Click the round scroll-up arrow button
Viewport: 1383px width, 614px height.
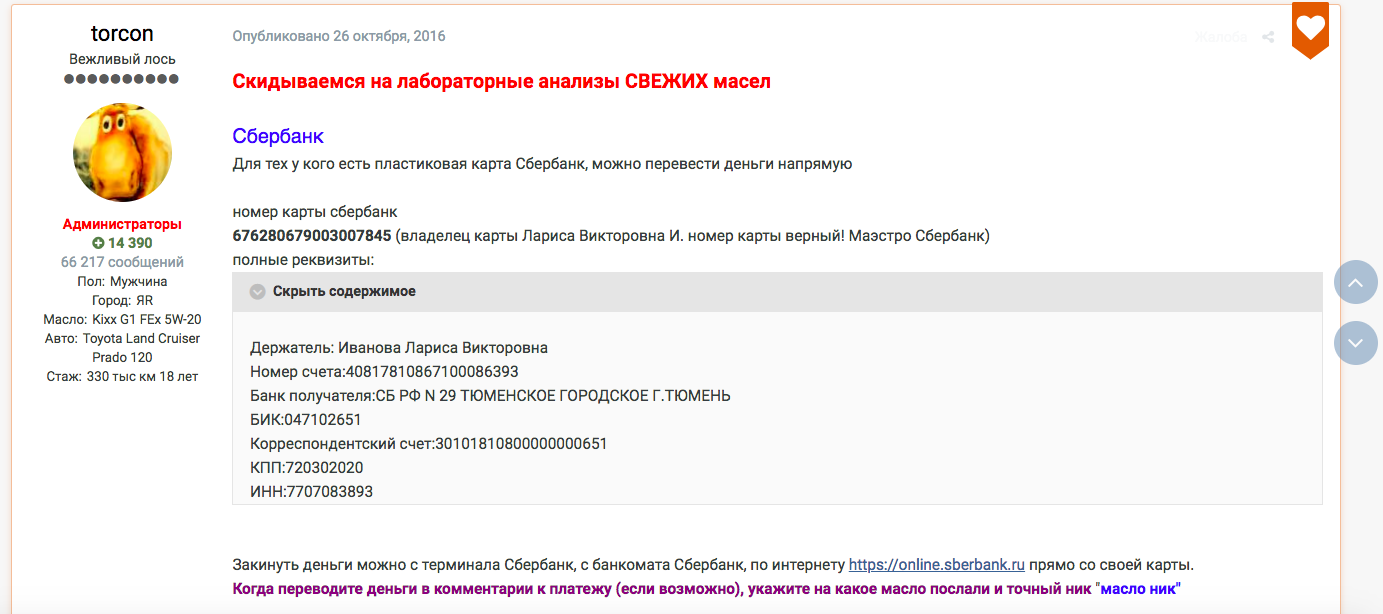click(x=1356, y=283)
